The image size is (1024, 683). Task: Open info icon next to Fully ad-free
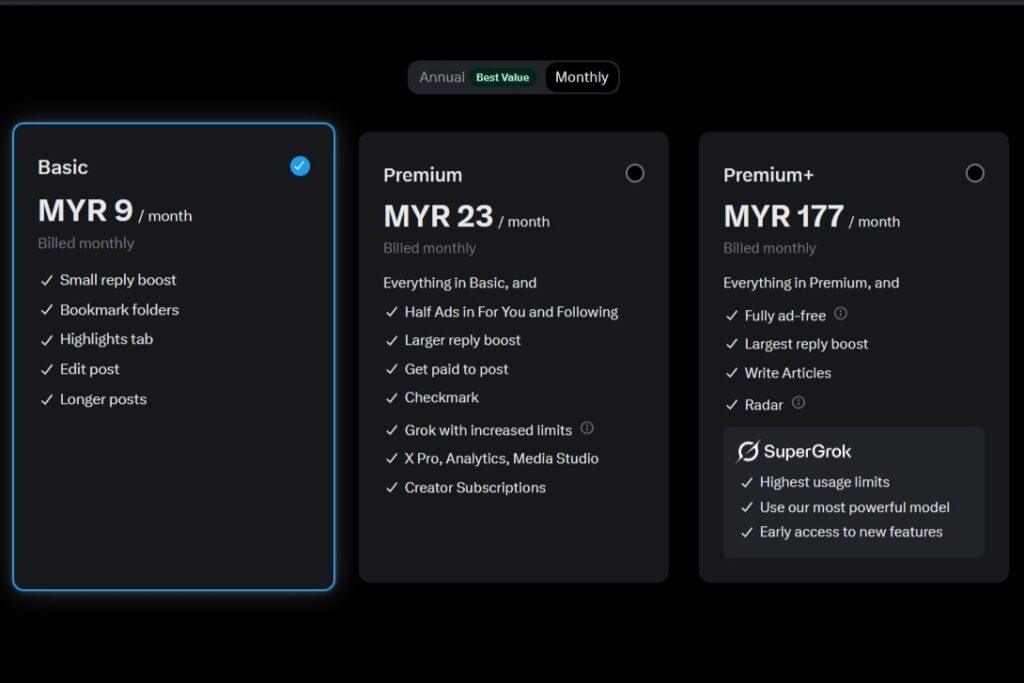(841, 313)
